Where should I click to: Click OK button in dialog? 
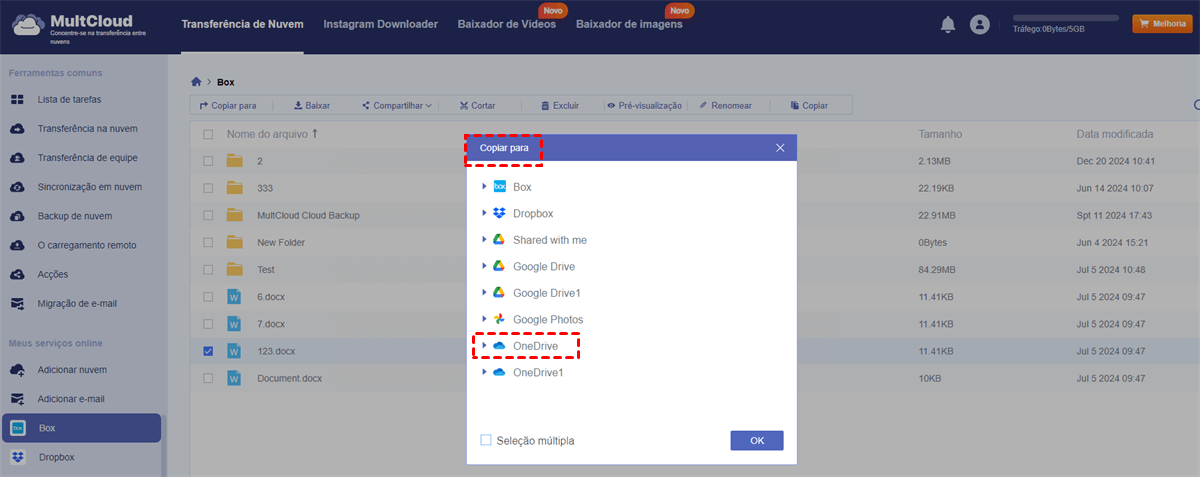pyautogui.click(x=757, y=440)
